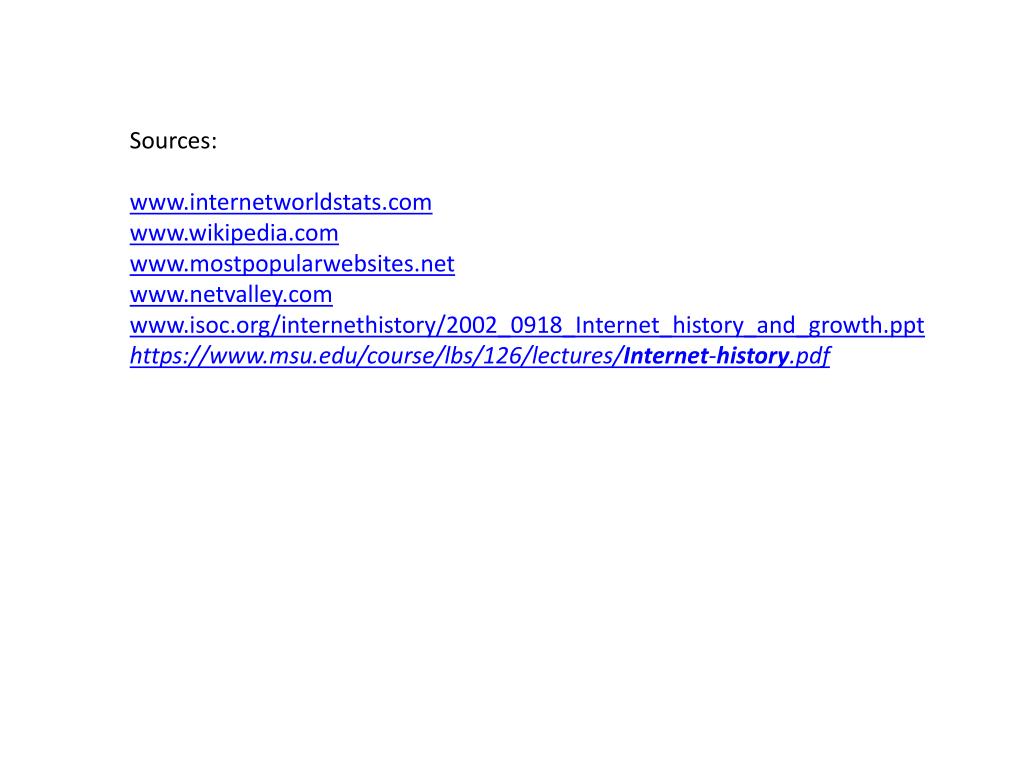Screen dimensions: 1024x768
Task: Follow the www.netvalley.com hyperlink
Action: [x=231, y=295]
